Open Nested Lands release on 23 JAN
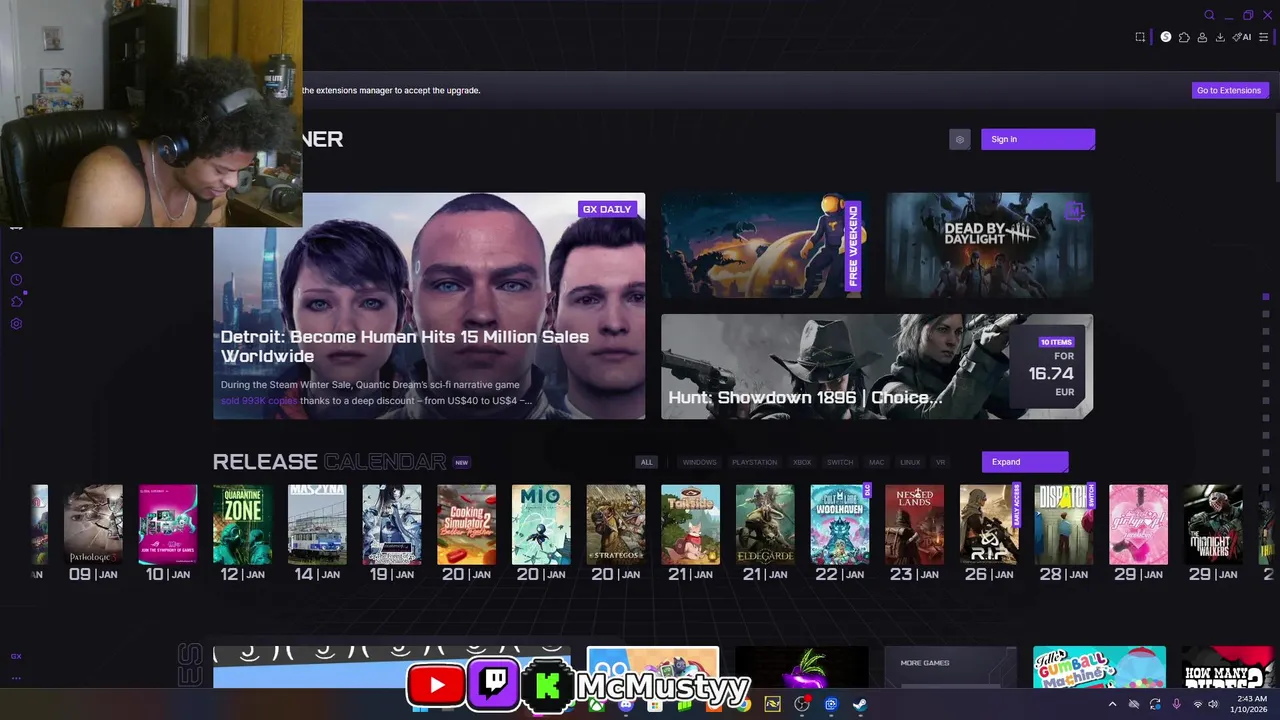Viewport: 1280px width, 720px height. pos(914,524)
